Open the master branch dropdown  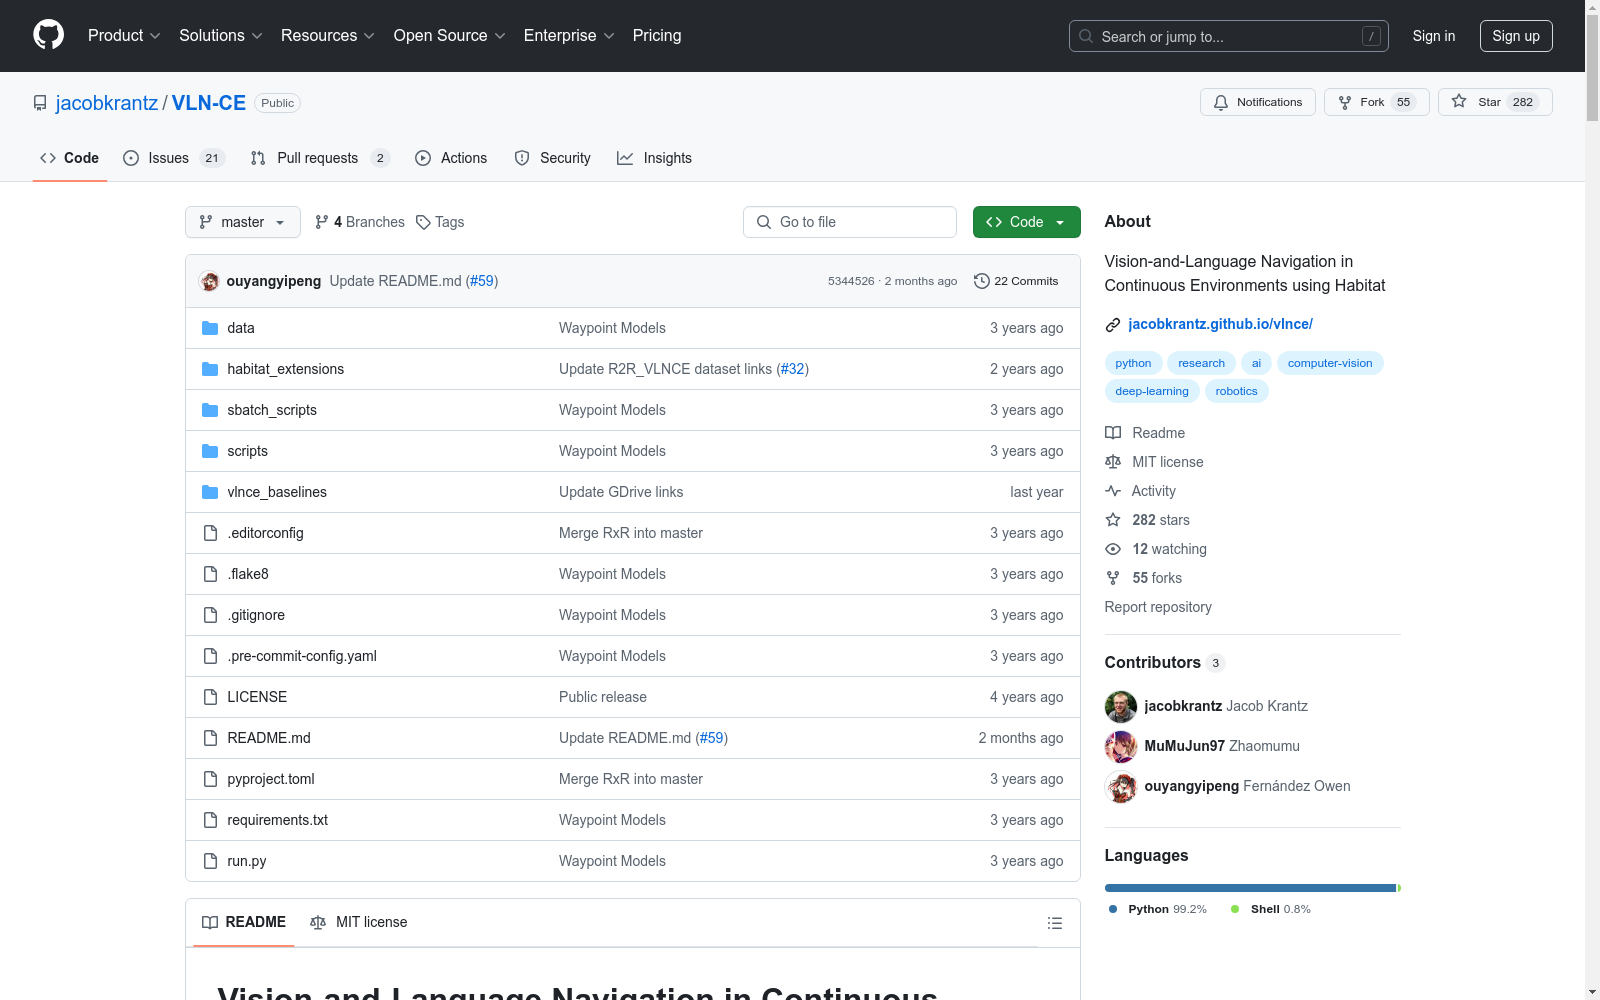click(x=243, y=222)
